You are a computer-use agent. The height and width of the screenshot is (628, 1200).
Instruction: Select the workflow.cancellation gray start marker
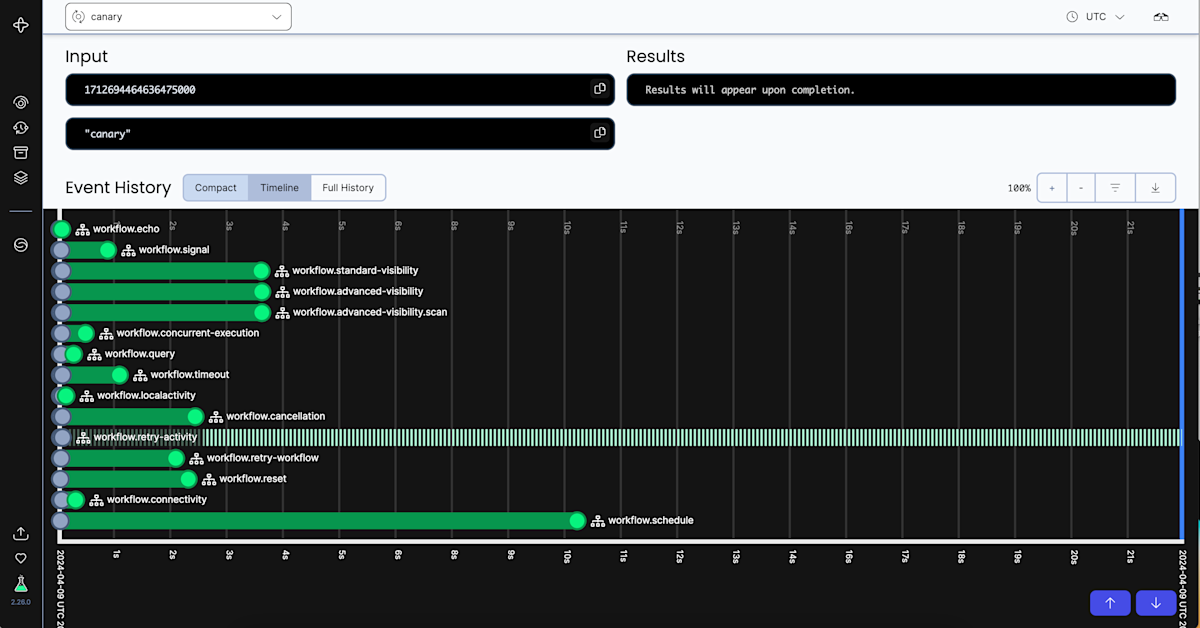pyautogui.click(x=62, y=416)
